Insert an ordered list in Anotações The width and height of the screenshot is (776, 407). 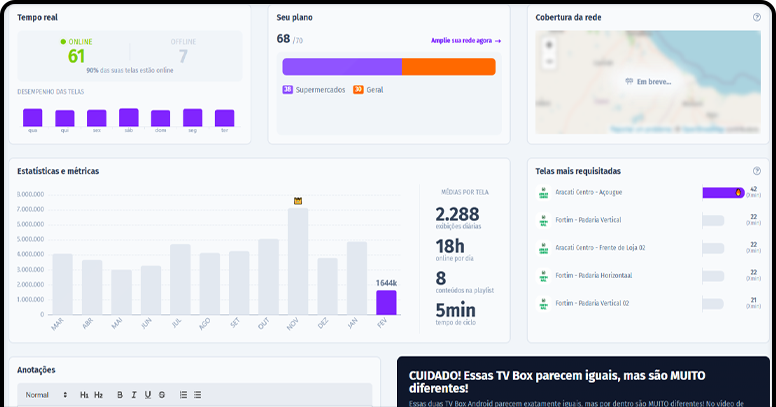tap(183, 395)
